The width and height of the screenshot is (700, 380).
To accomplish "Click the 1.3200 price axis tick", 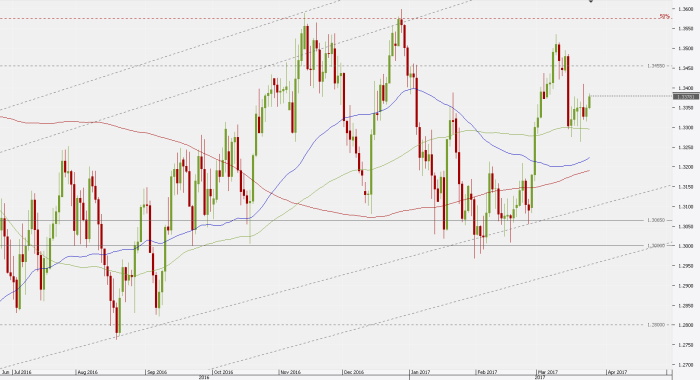I will (x=685, y=167).
